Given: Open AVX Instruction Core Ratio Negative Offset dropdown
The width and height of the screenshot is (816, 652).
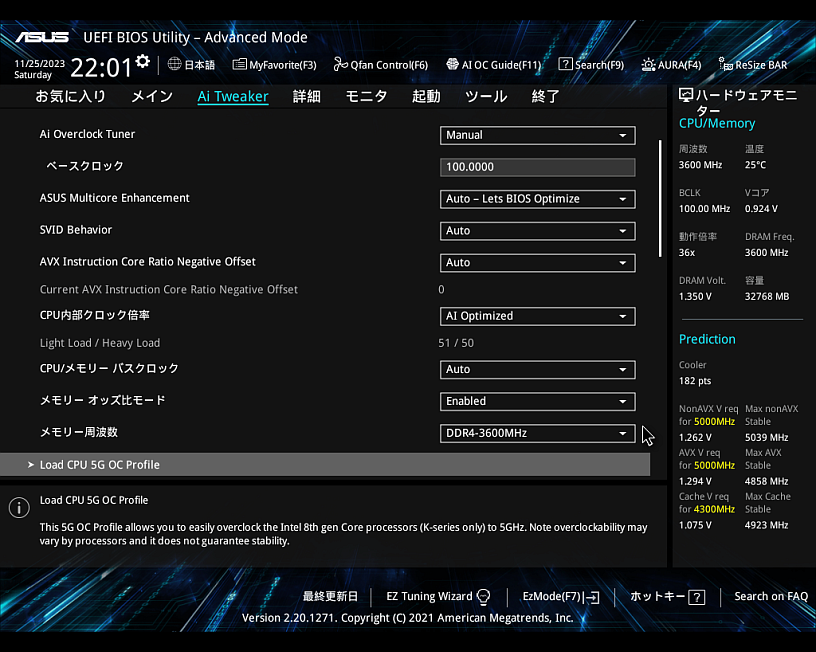Looking at the screenshot, I should tap(538, 263).
